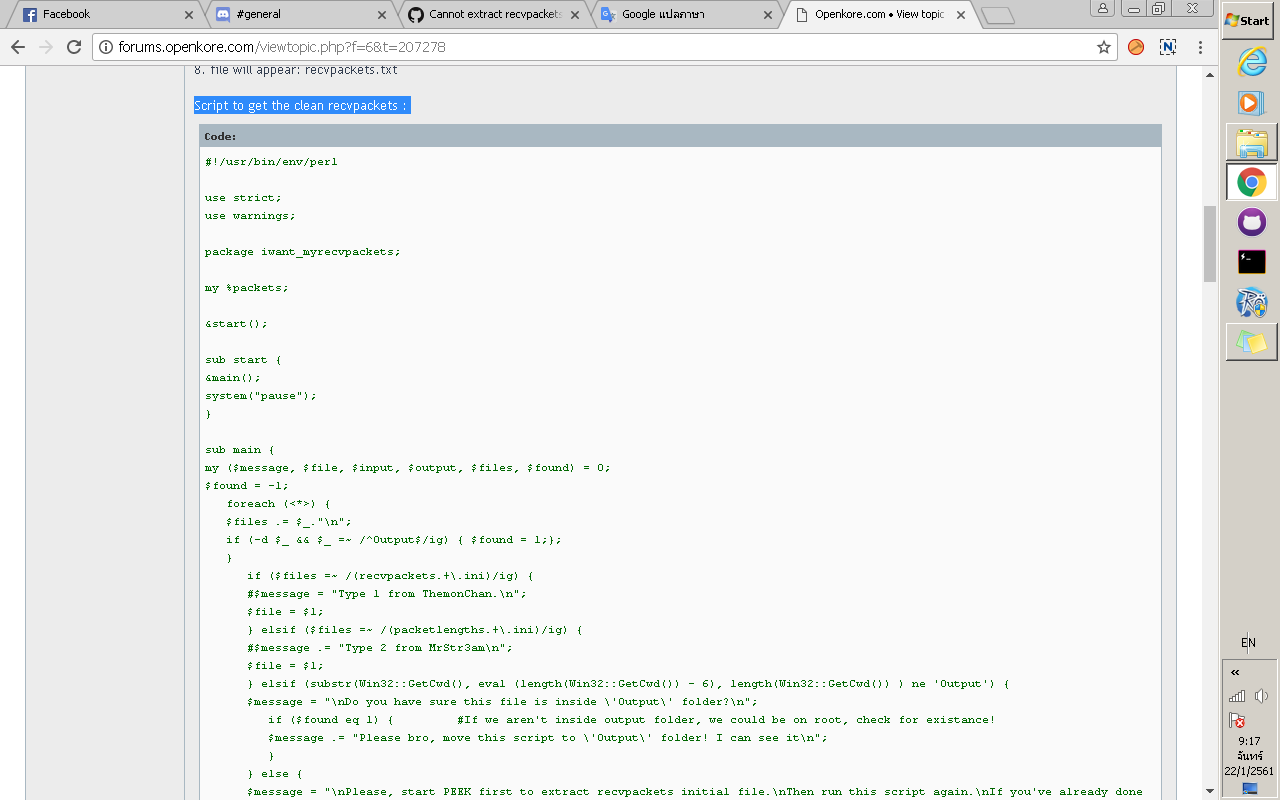Open Sticky Notes from the taskbar
1280x800 pixels.
1251,341
